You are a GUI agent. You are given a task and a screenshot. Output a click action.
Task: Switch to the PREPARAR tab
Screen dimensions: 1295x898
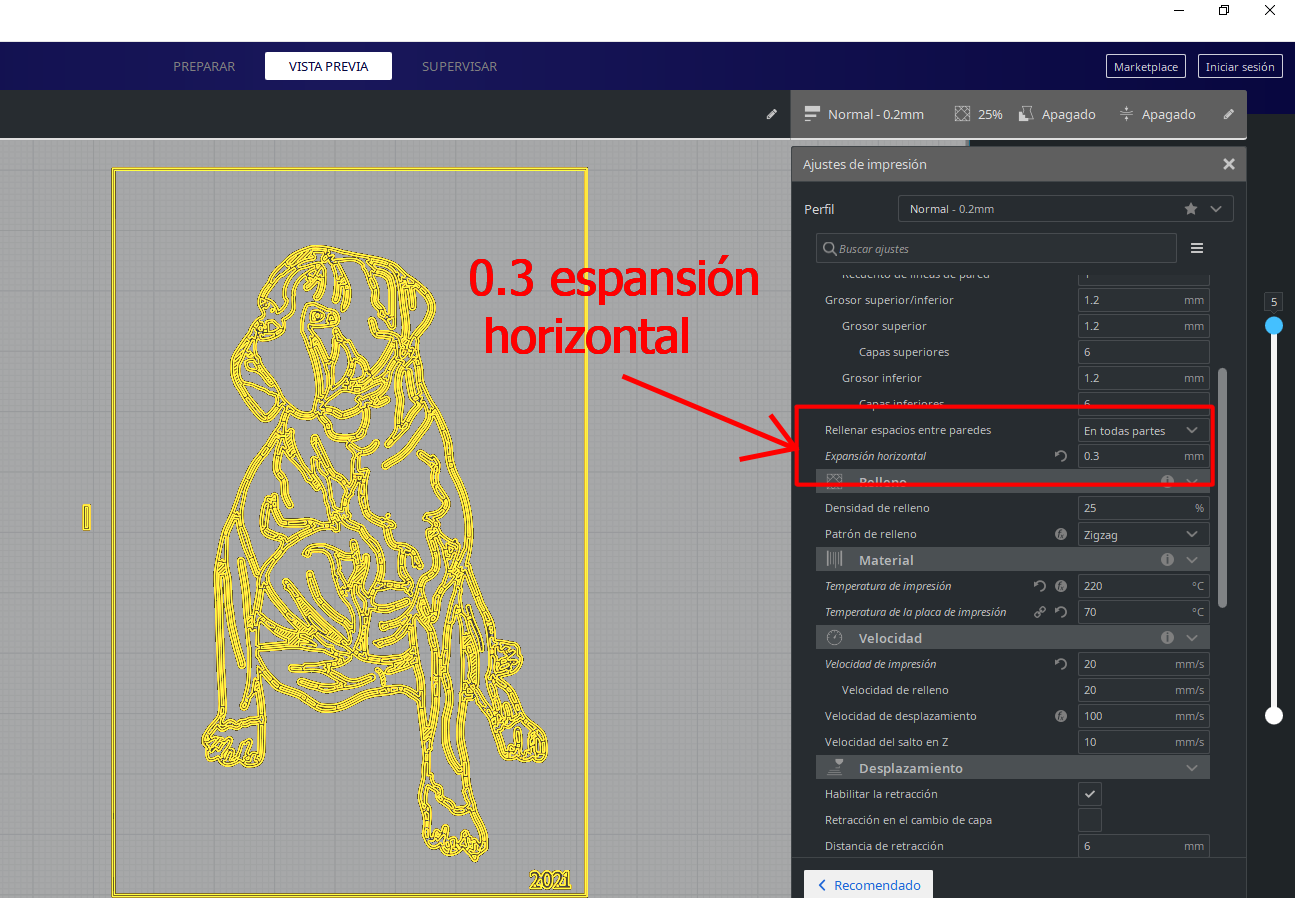(204, 66)
